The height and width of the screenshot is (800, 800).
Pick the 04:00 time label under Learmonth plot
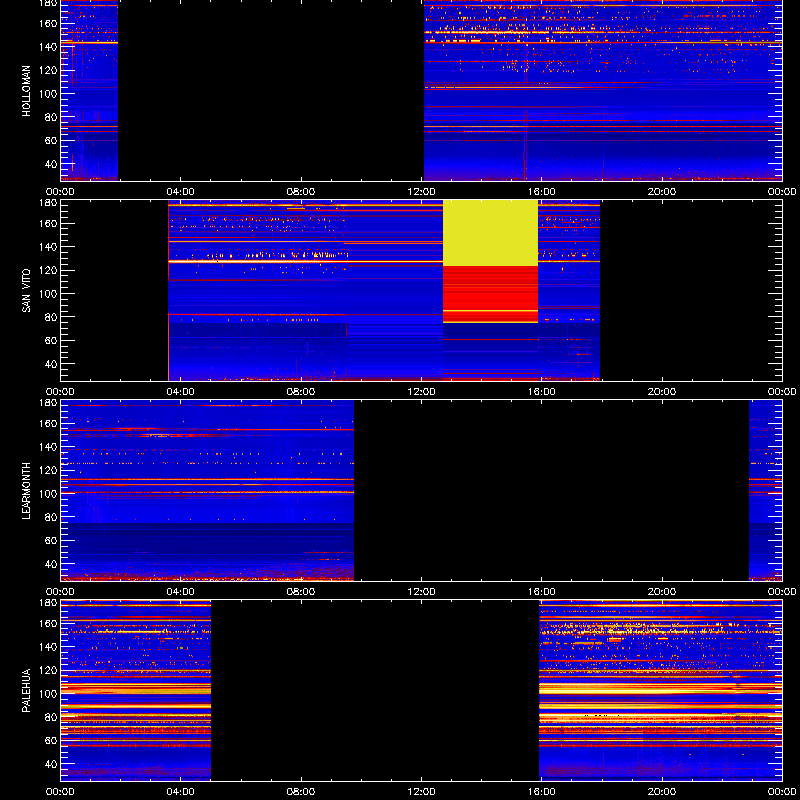181,592
